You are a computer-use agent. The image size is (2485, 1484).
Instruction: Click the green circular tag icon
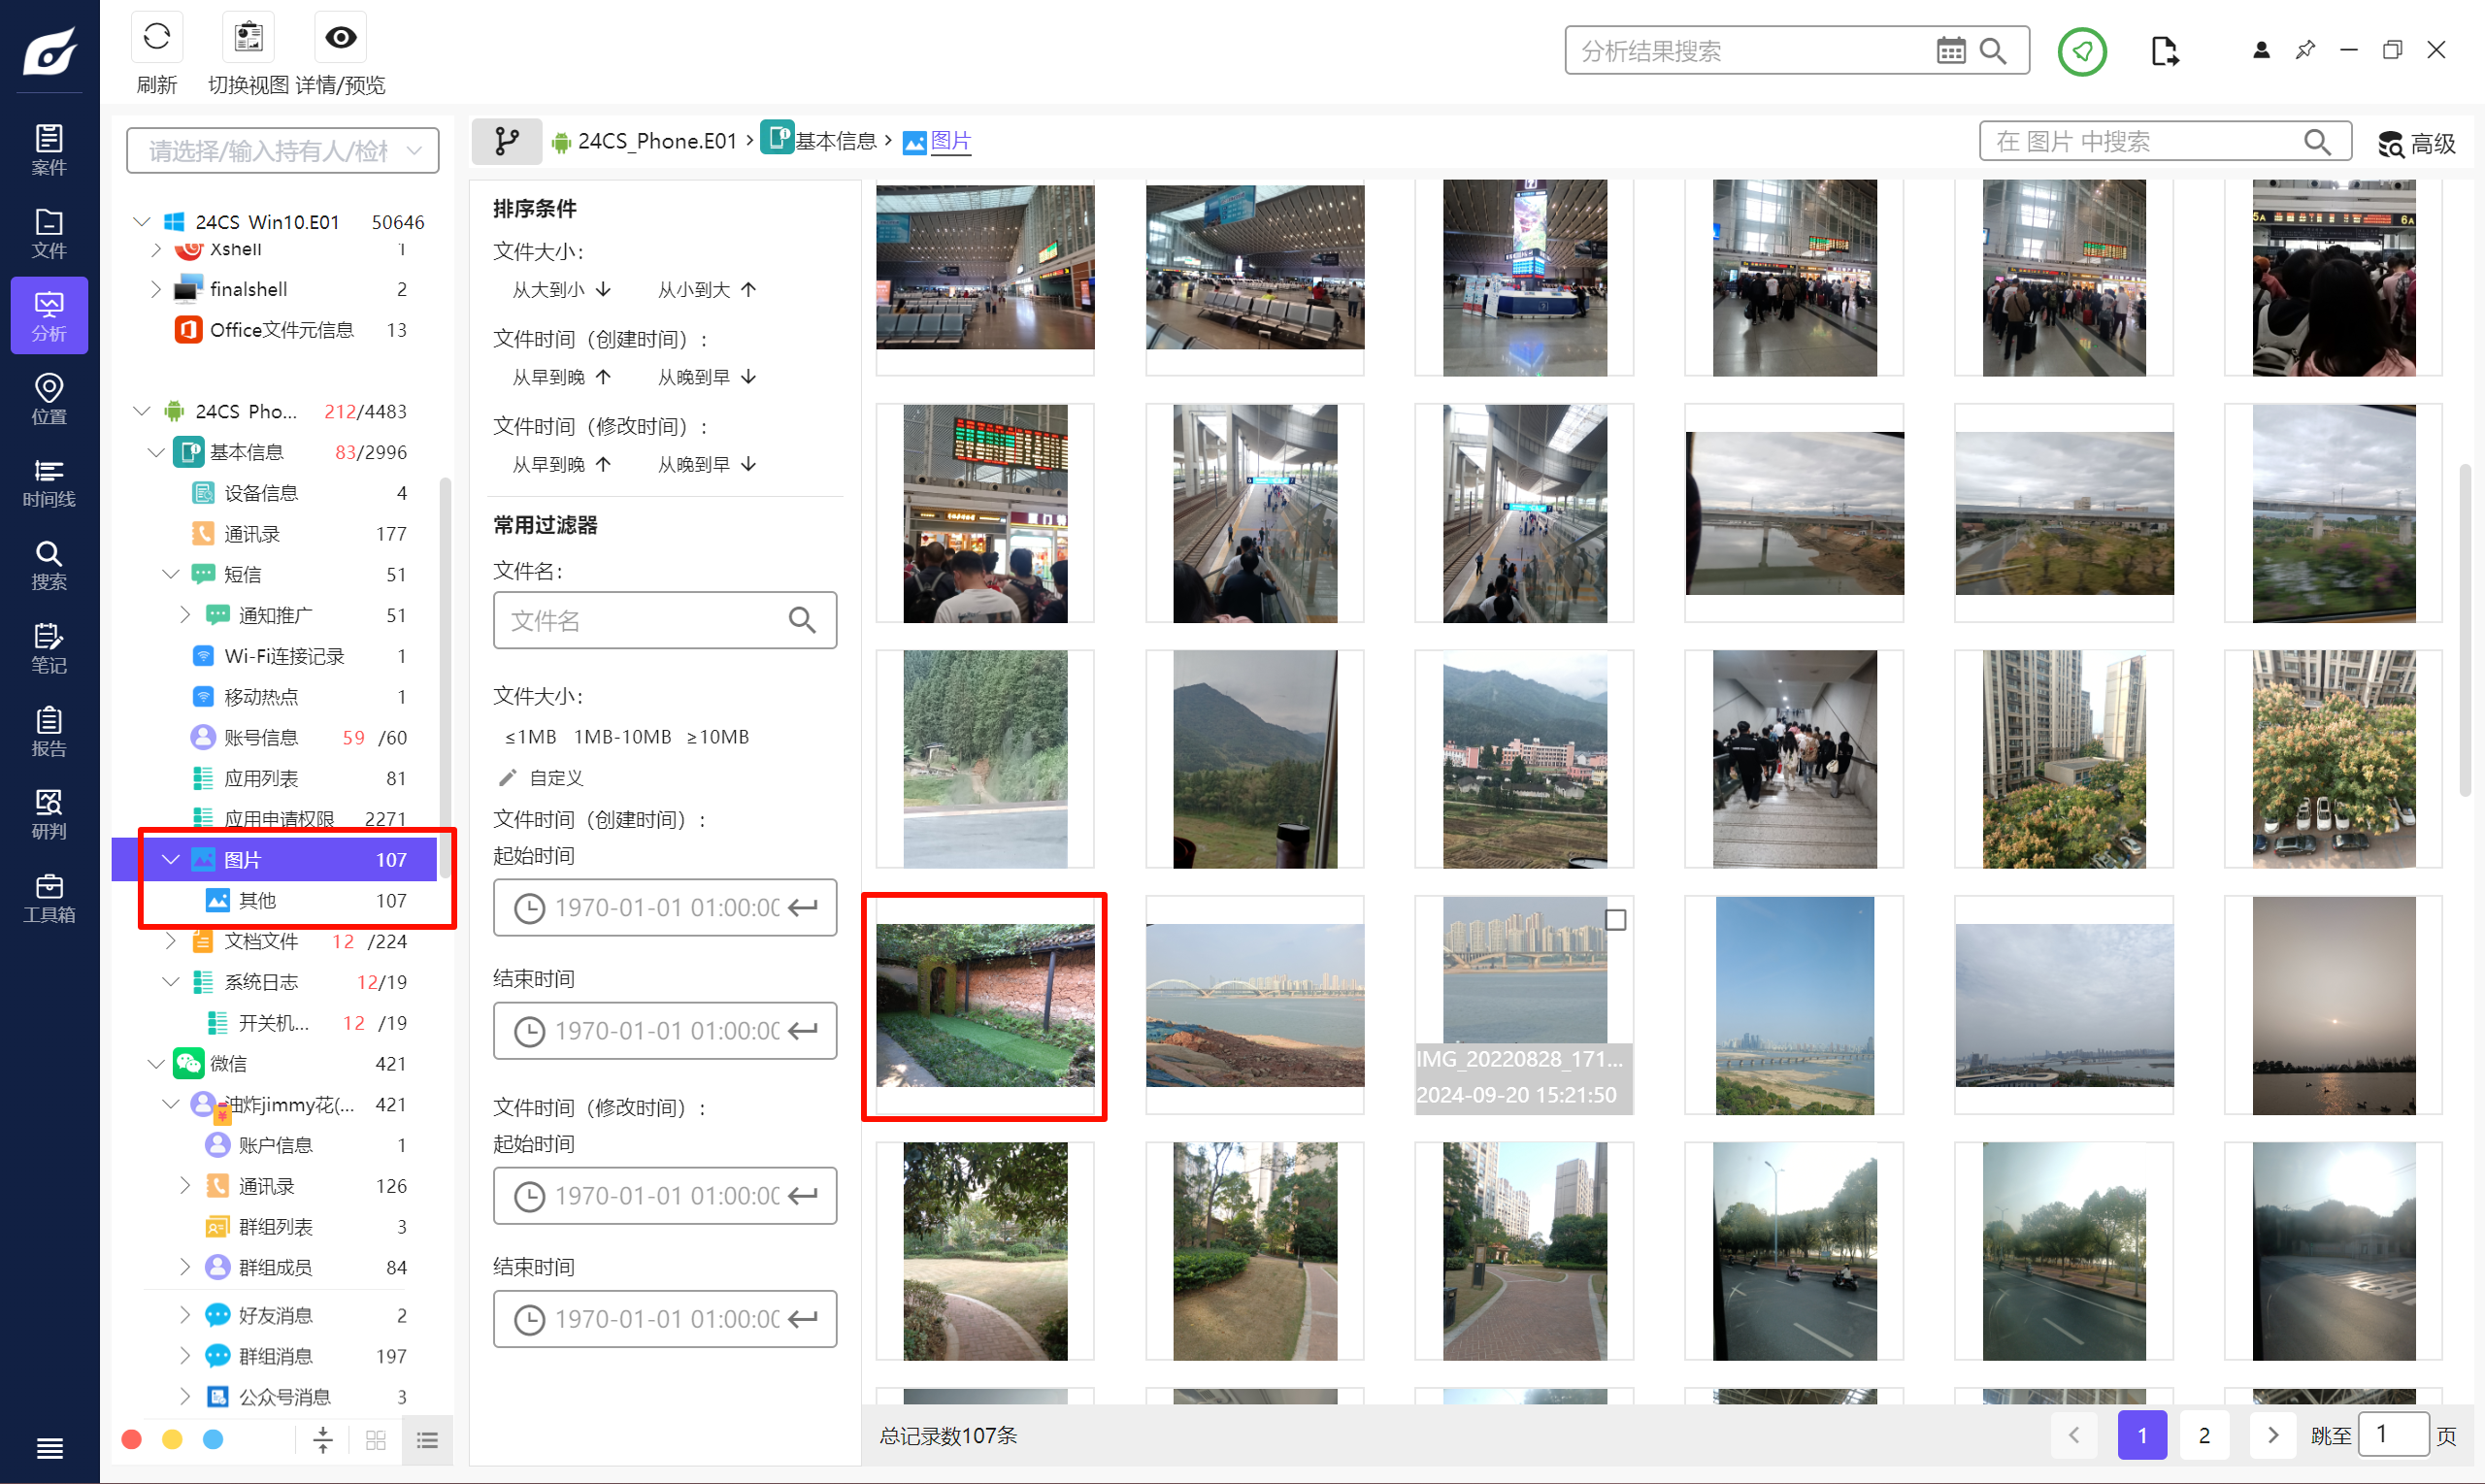click(2082, 51)
